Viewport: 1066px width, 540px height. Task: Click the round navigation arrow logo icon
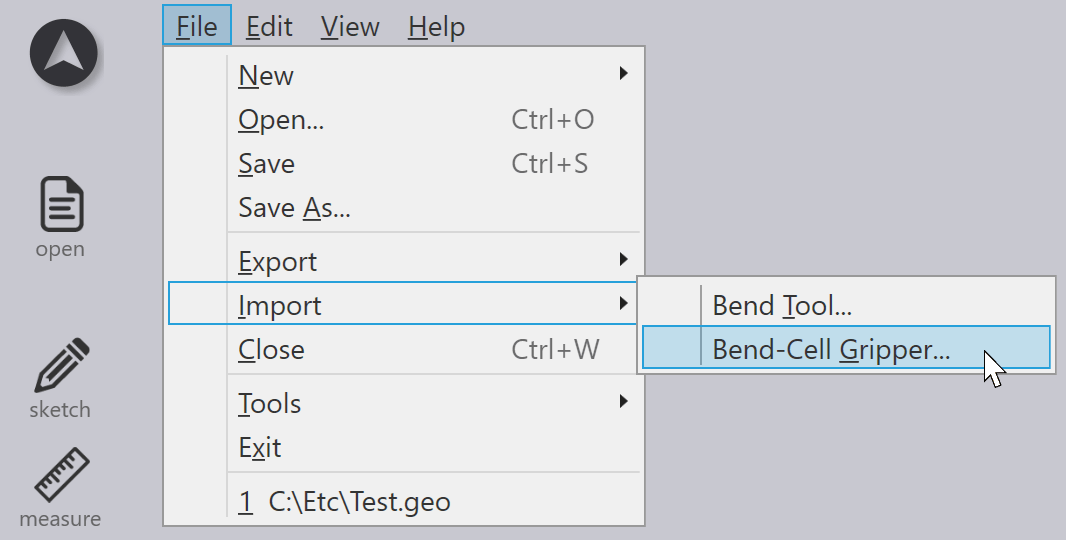pyautogui.click(x=64, y=53)
